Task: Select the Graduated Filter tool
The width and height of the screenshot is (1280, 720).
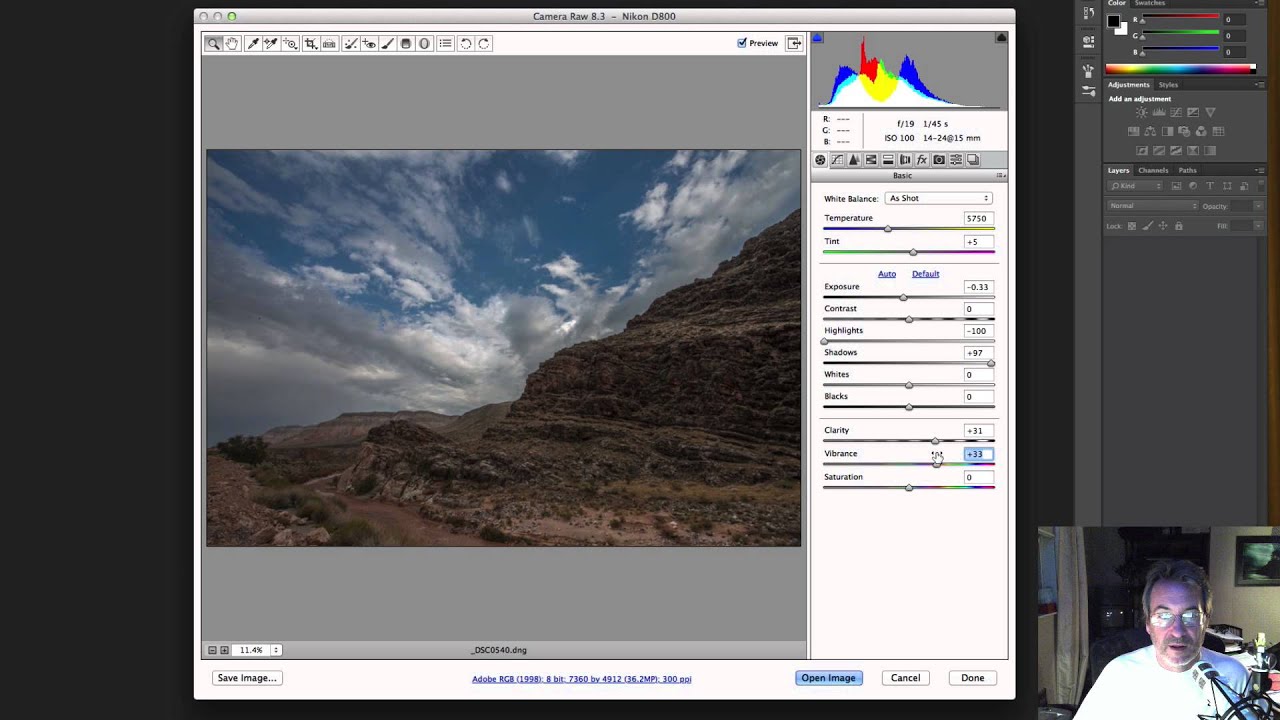Action: [405, 44]
